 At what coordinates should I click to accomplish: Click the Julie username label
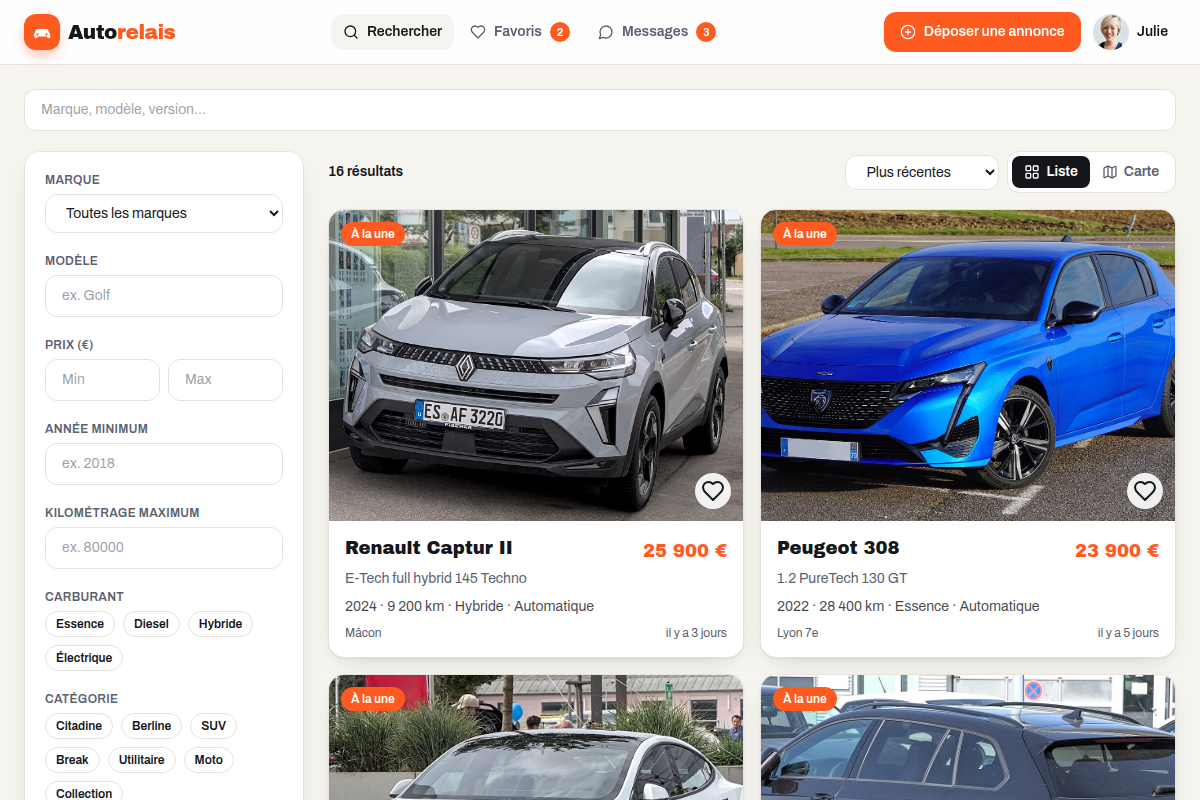pyautogui.click(x=1152, y=32)
